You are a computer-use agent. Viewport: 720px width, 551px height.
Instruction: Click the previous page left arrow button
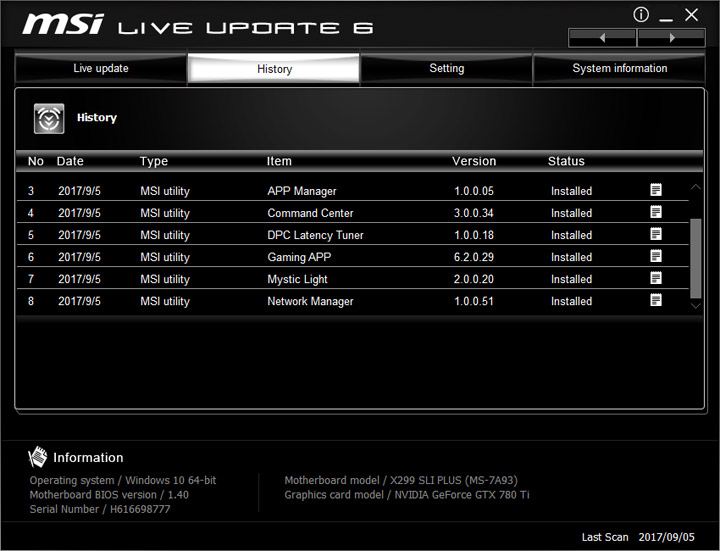pyautogui.click(x=602, y=38)
